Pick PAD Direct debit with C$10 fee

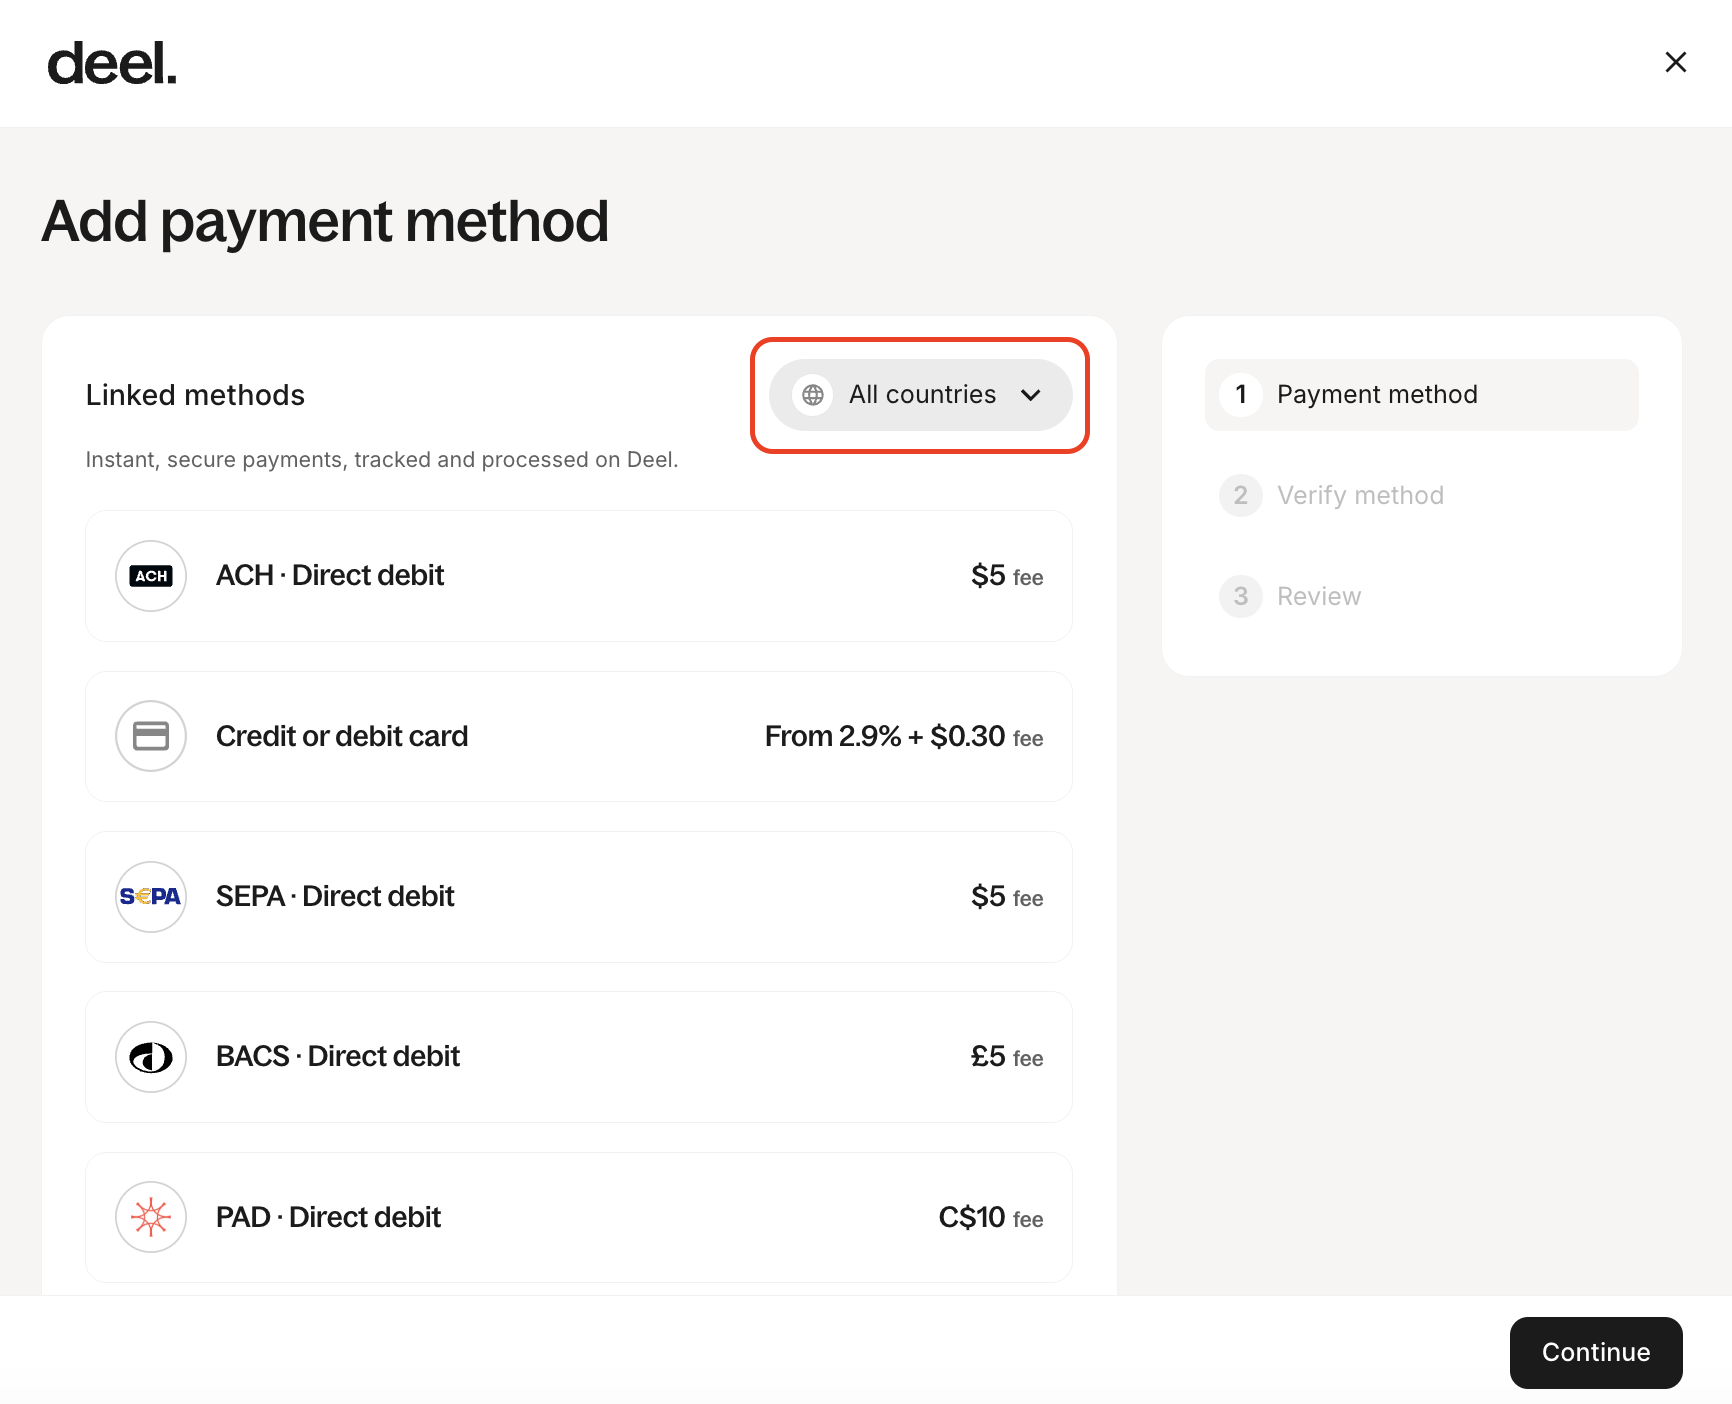pyautogui.click(x=578, y=1217)
